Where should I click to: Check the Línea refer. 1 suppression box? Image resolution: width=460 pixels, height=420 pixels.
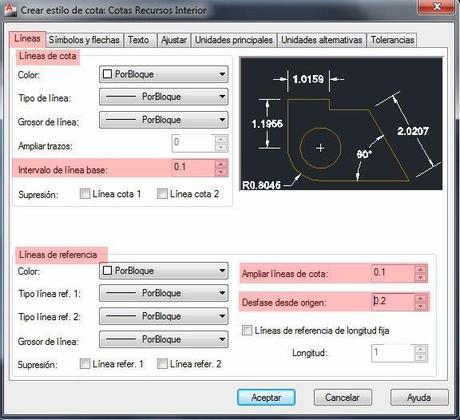(85, 364)
